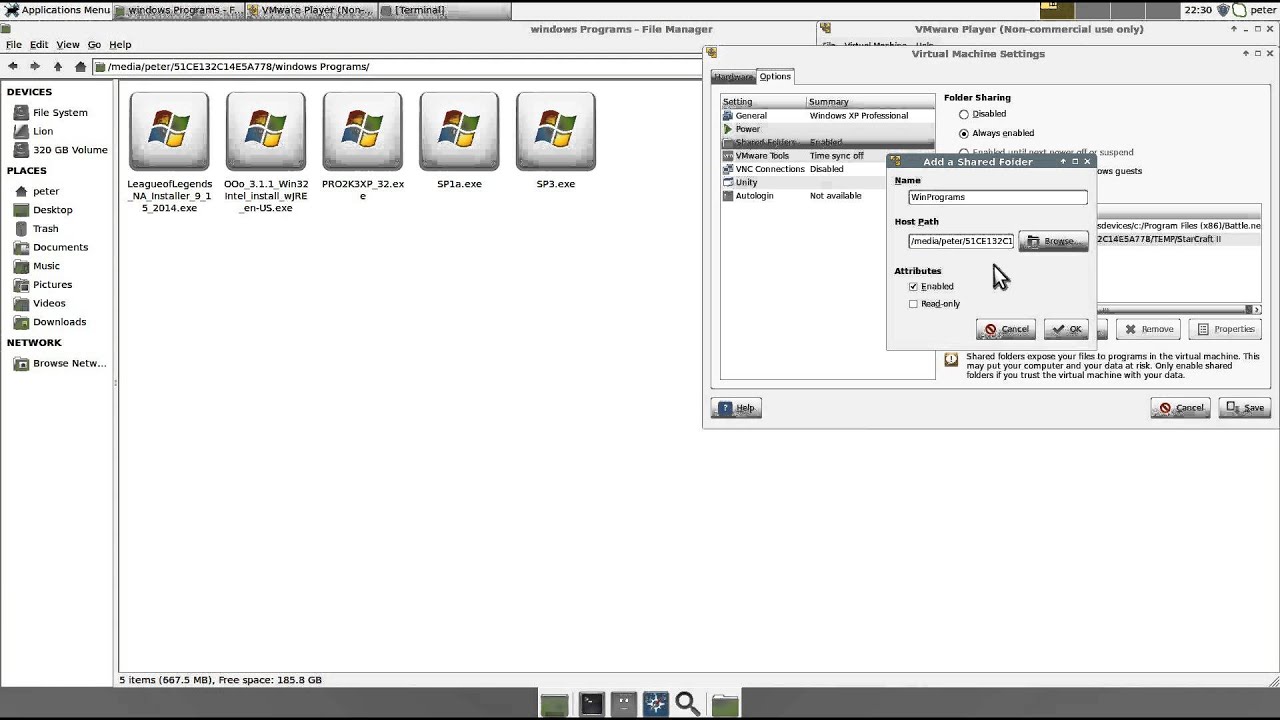Go back in File Manager toolbar
This screenshot has height=720, width=1280.
12,66
